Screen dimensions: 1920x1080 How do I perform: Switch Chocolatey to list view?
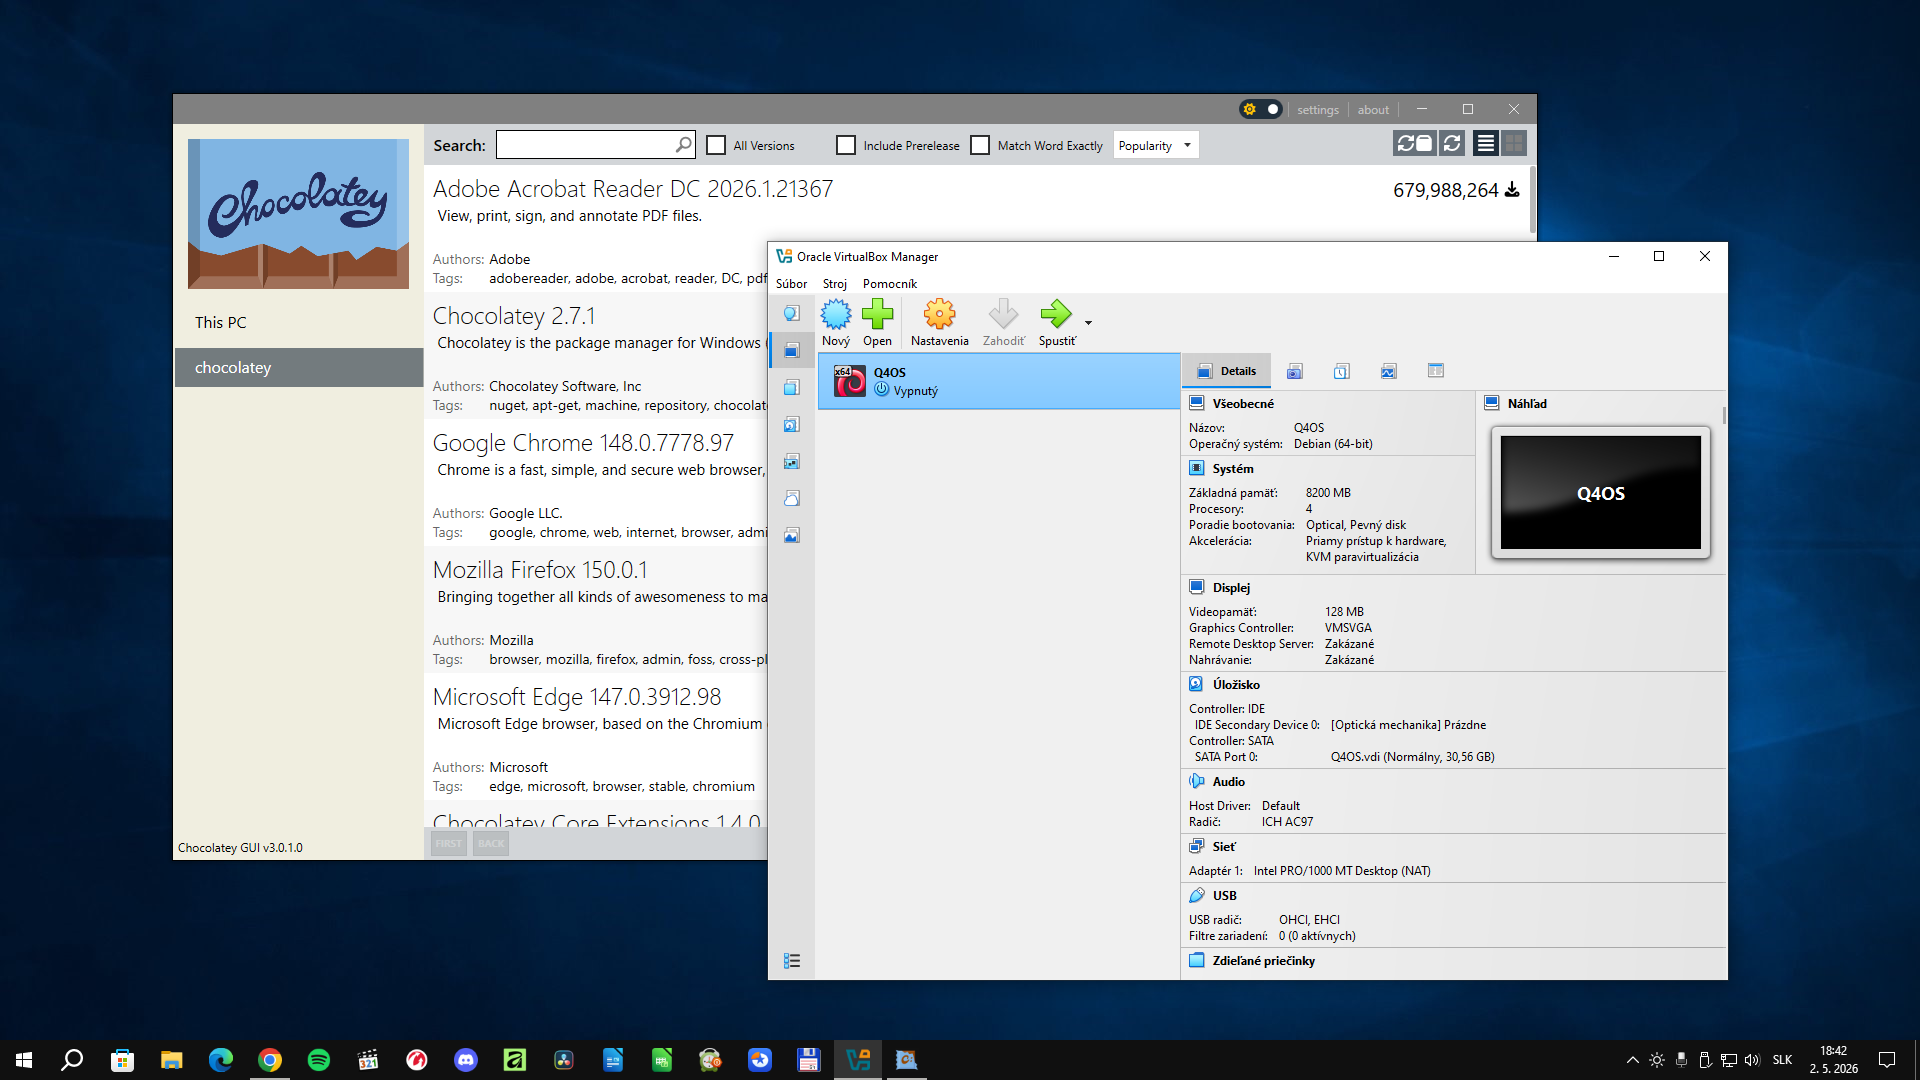click(x=1486, y=144)
